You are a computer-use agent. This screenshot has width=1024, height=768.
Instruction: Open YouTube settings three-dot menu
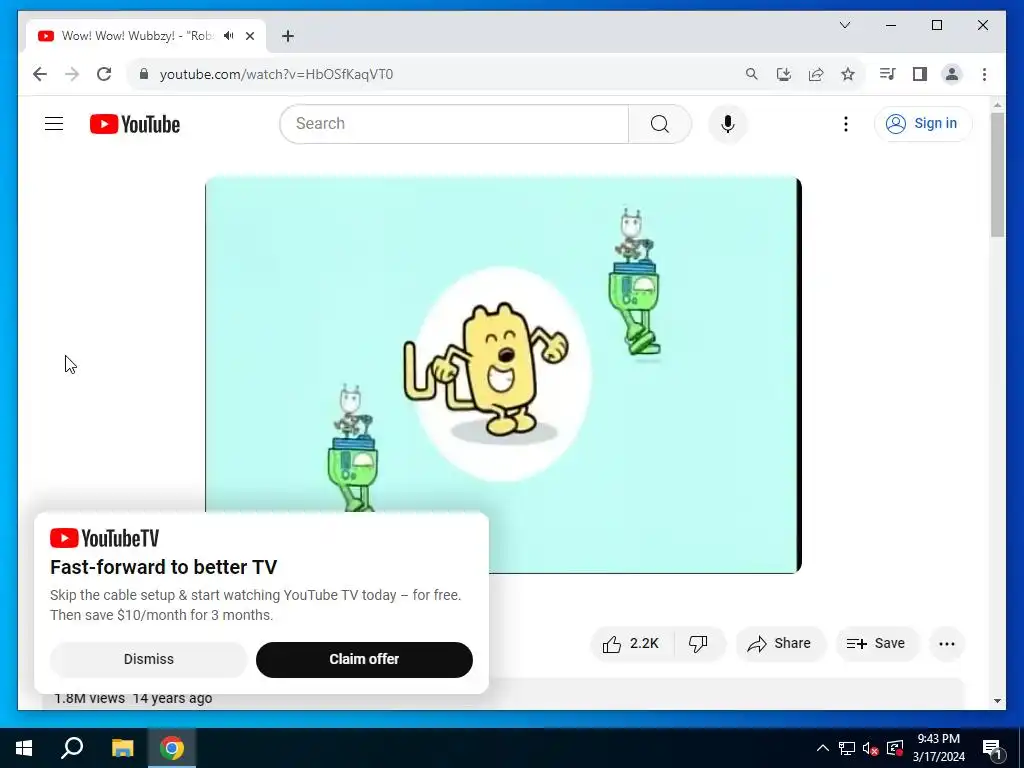coord(846,124)
